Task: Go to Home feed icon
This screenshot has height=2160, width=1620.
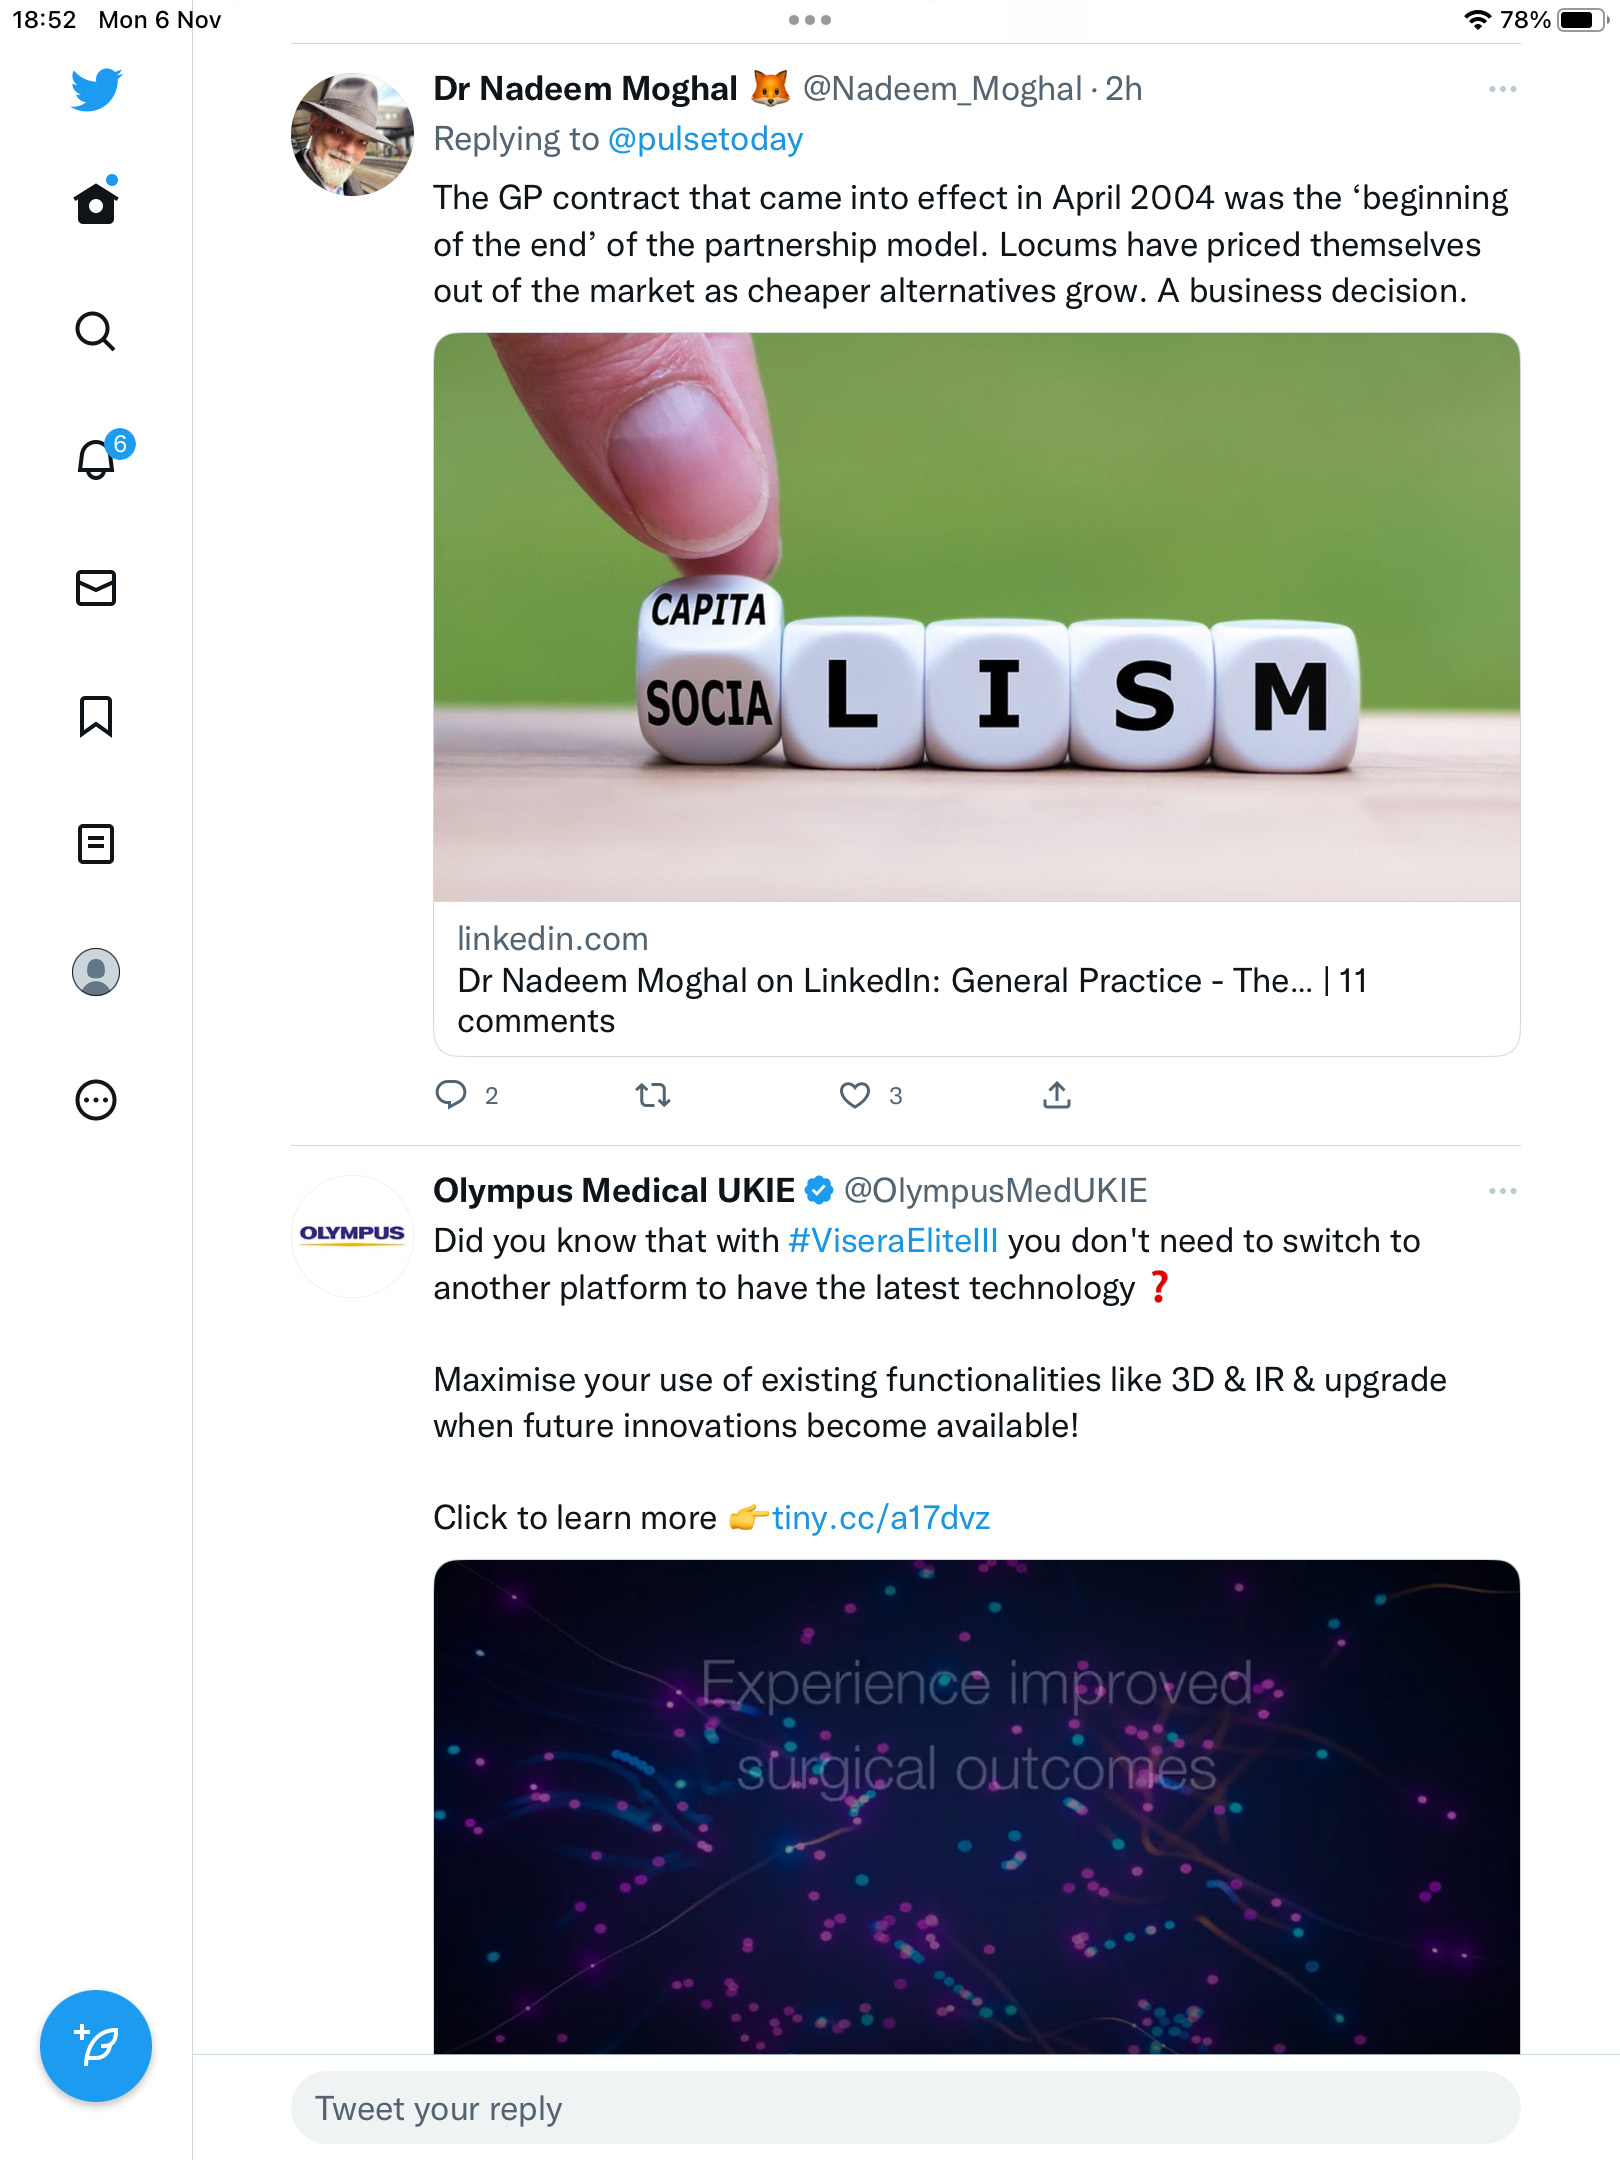Action: coord(96,201)
